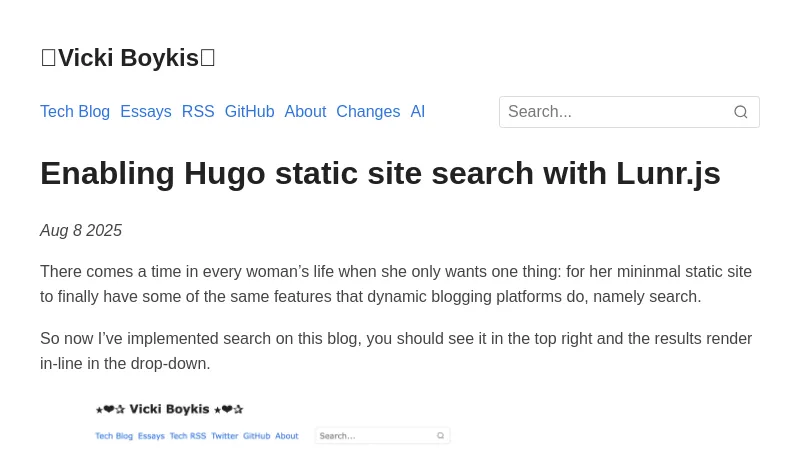
Task: Click the Tech RSS link in embedded screenshot
Action: [x=187, y=436]
